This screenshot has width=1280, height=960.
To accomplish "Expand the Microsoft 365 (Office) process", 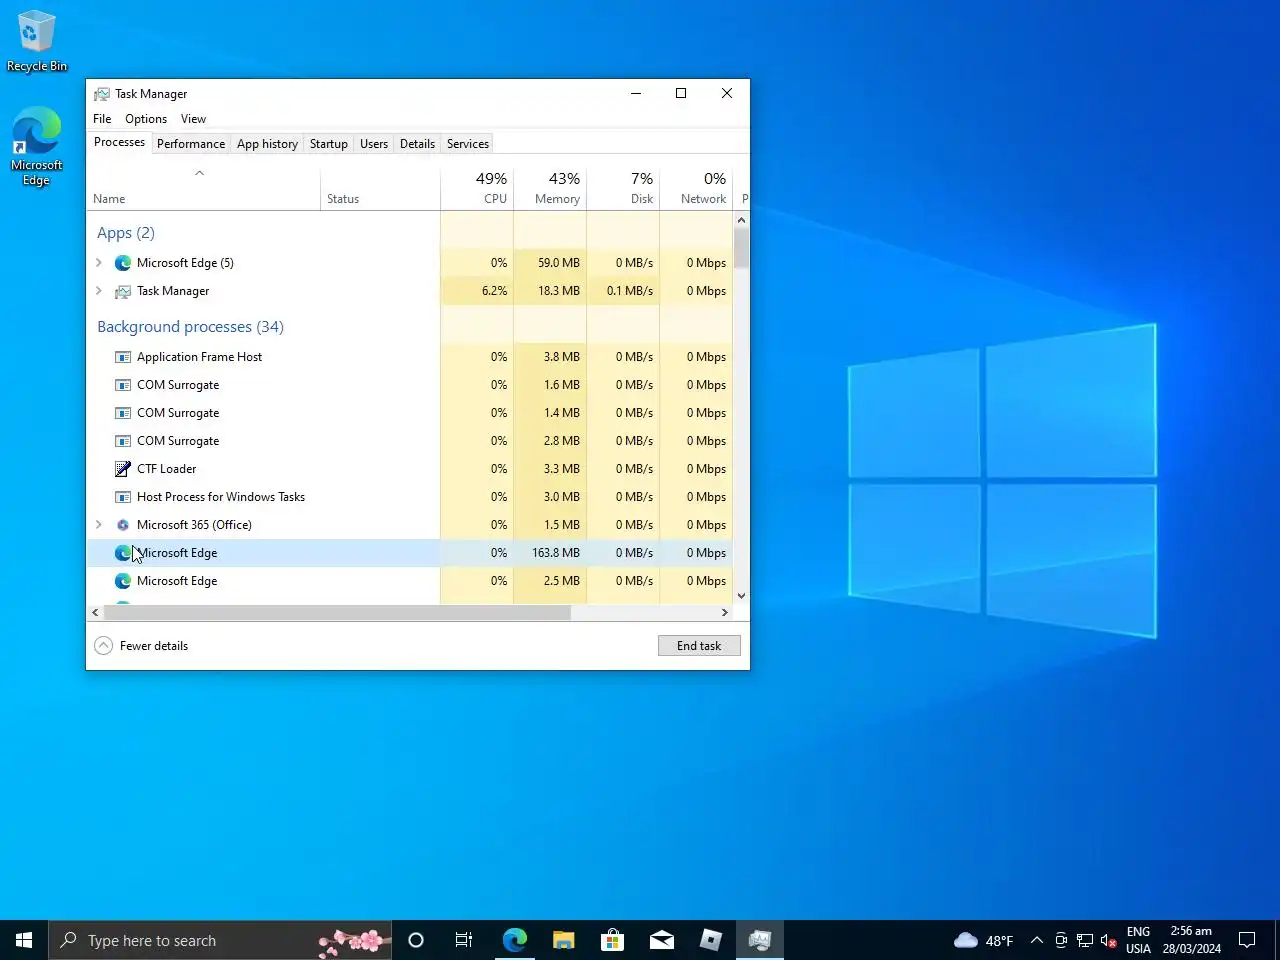I will pyautogui.click(x=99, y=525).
